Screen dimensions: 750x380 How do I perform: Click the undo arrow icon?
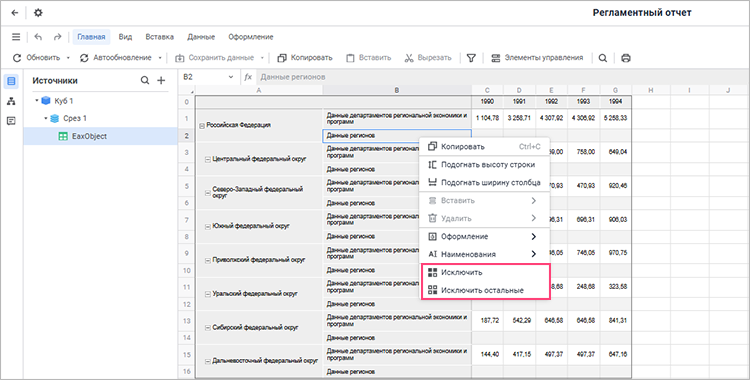click(x=38, y=37)
